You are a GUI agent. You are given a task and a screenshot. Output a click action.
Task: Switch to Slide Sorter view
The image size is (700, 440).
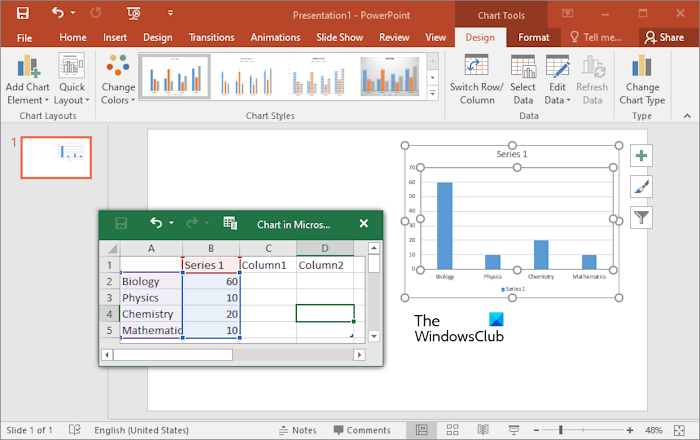[452, 430]
